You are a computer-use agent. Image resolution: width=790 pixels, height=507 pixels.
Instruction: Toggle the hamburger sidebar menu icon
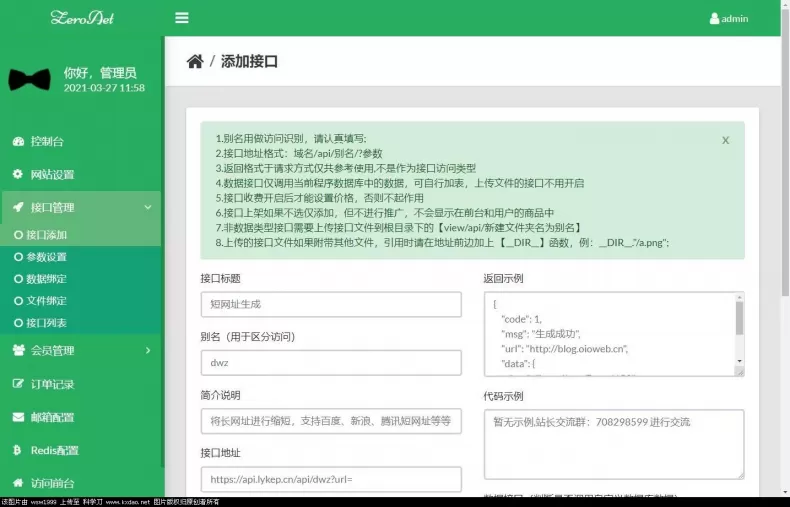coord(182,18)
